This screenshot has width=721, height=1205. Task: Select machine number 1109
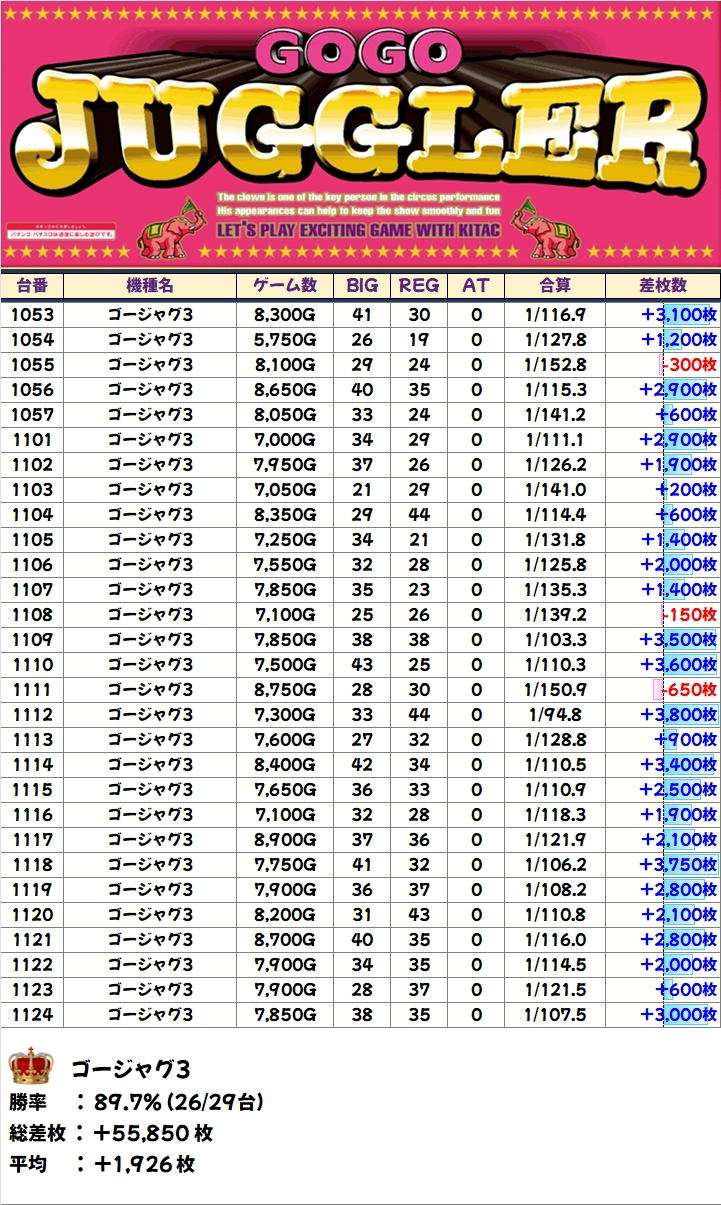(32, 640)
